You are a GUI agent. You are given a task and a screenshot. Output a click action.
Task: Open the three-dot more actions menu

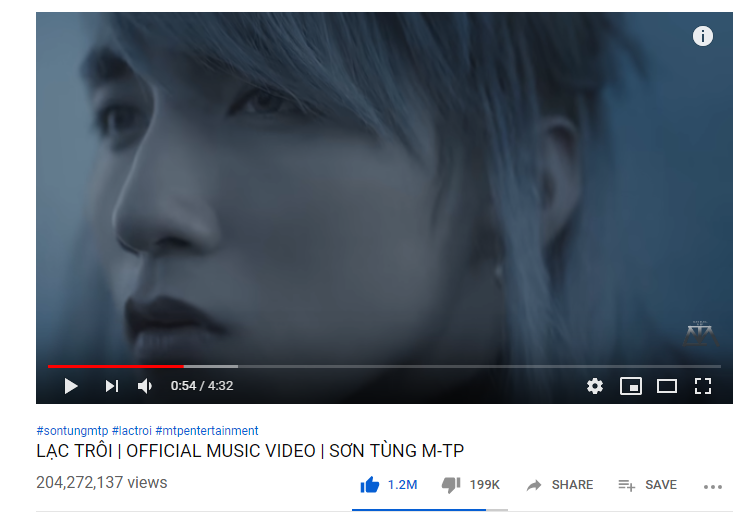tap(713, 487)
